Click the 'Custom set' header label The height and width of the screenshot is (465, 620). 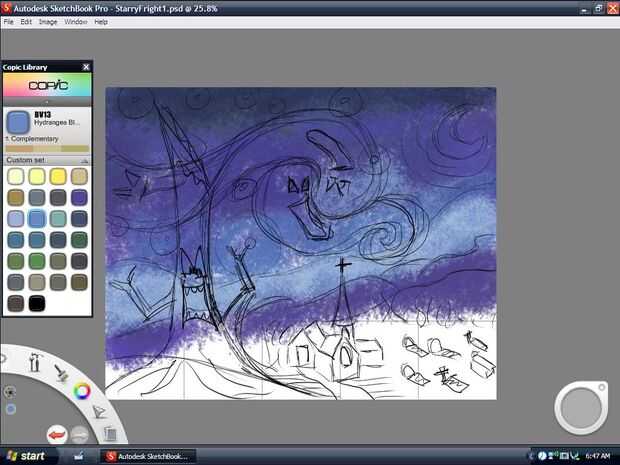pos(25,160)
